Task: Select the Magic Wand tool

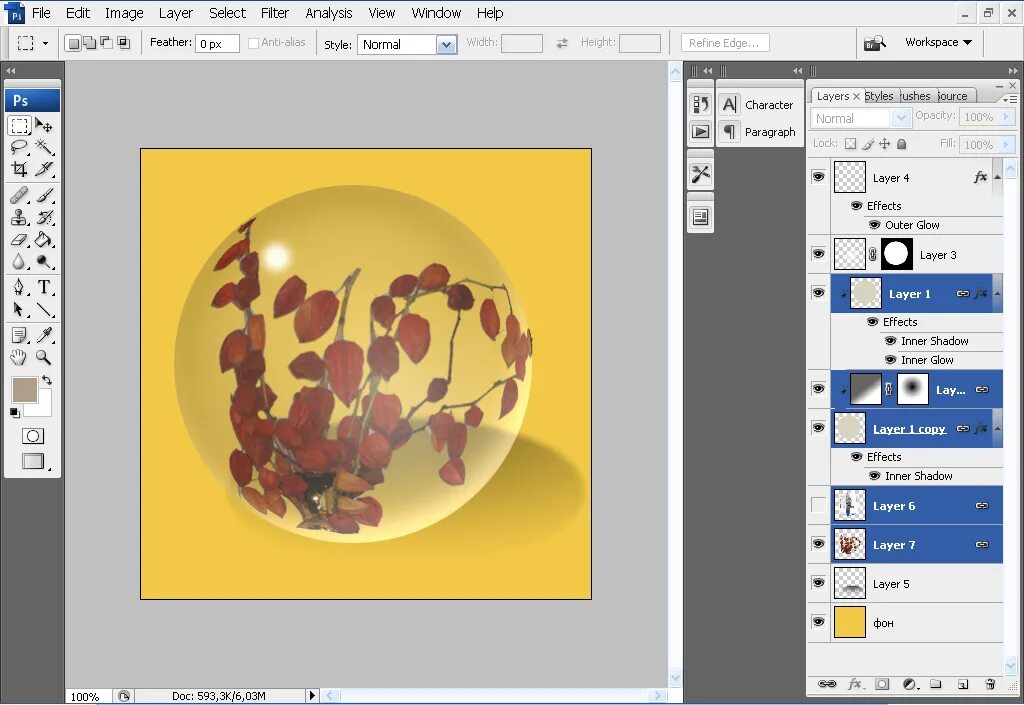Action: coord(44,147)
